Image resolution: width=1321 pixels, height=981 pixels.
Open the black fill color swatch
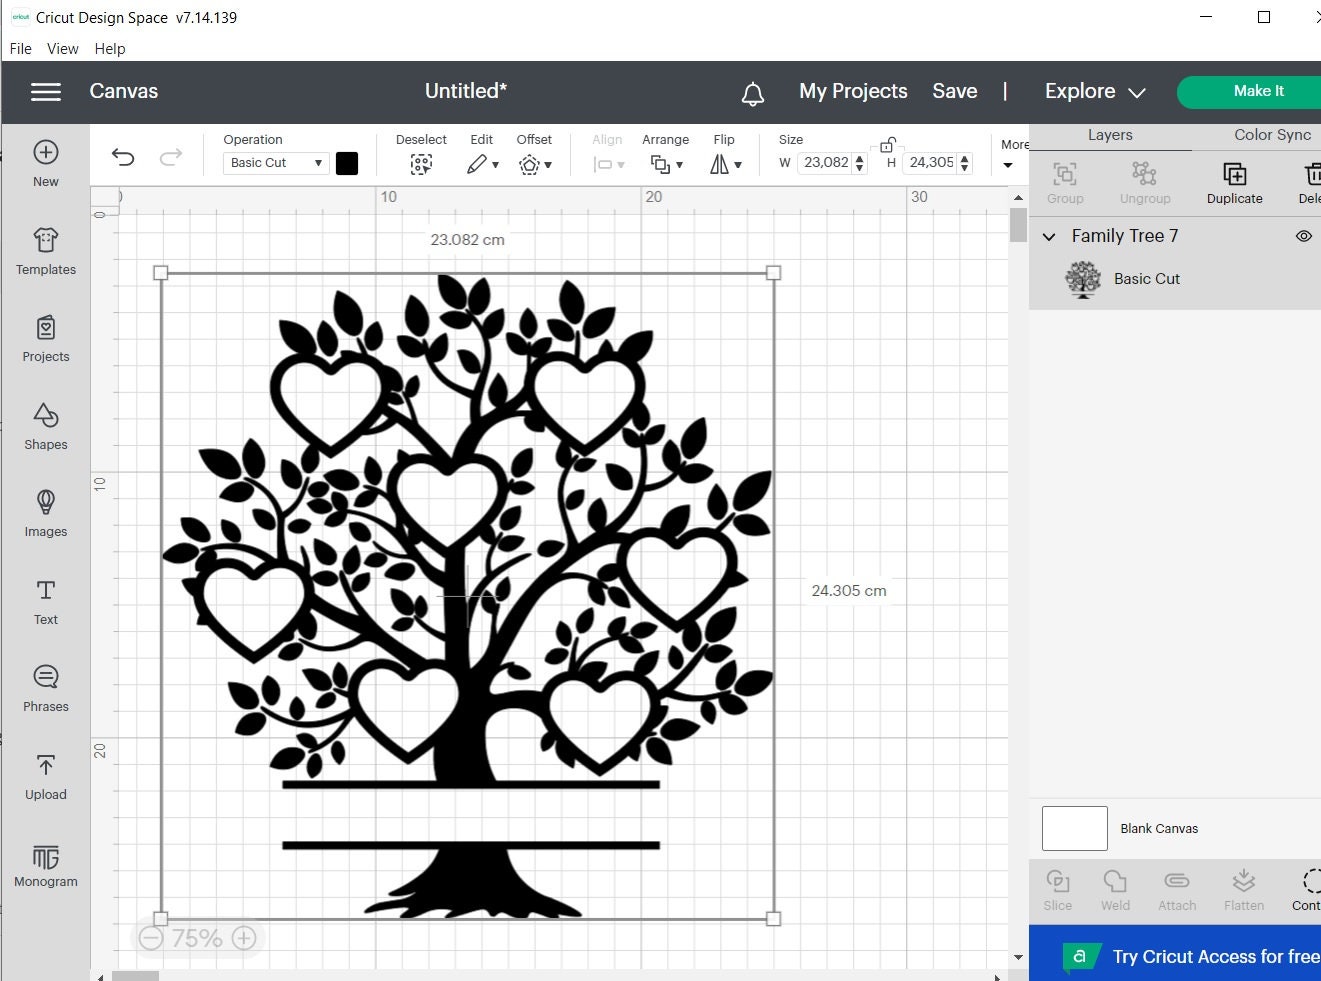[x=347, y=162]
